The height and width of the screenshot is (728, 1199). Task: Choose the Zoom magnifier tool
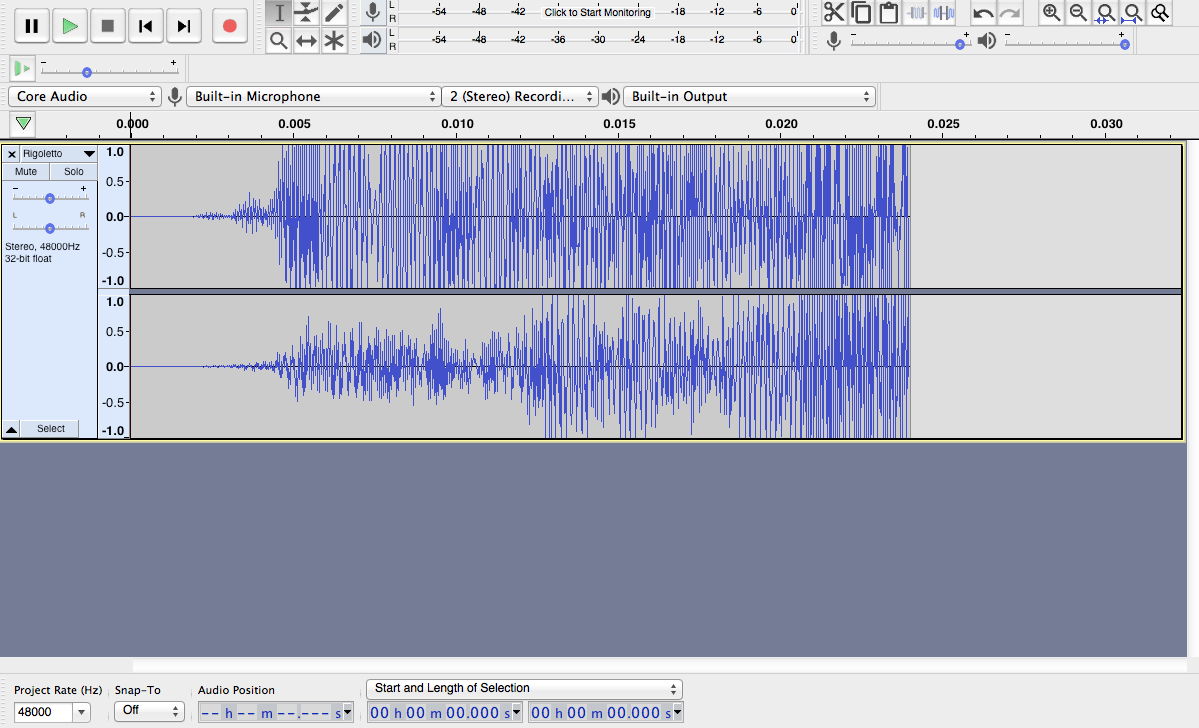279,40
